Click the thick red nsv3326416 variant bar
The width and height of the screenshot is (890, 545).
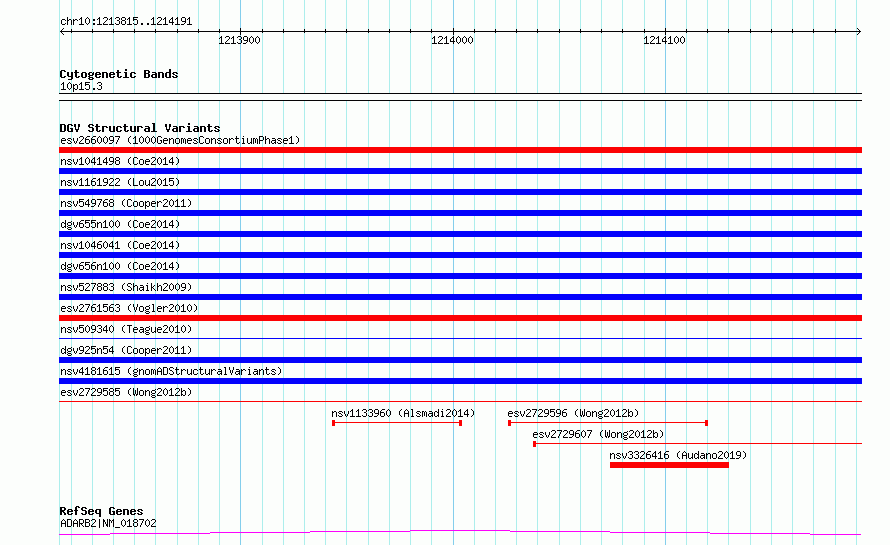[x=669, y=465]
